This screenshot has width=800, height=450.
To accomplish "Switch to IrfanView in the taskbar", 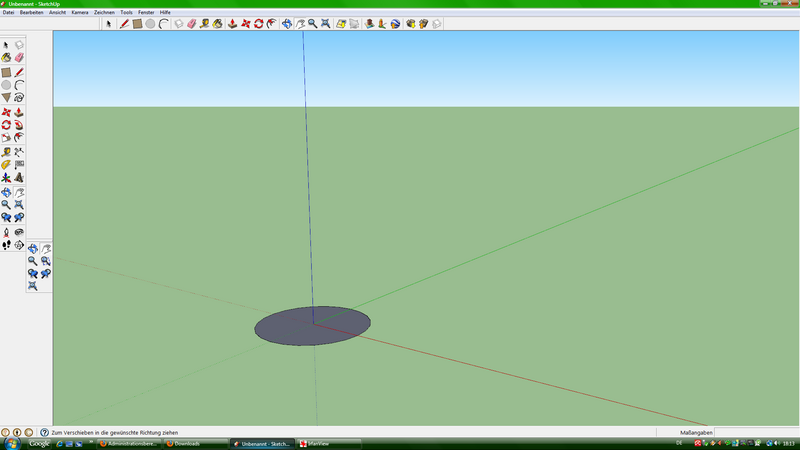I will pyautogui.click(x=320, y=443).
